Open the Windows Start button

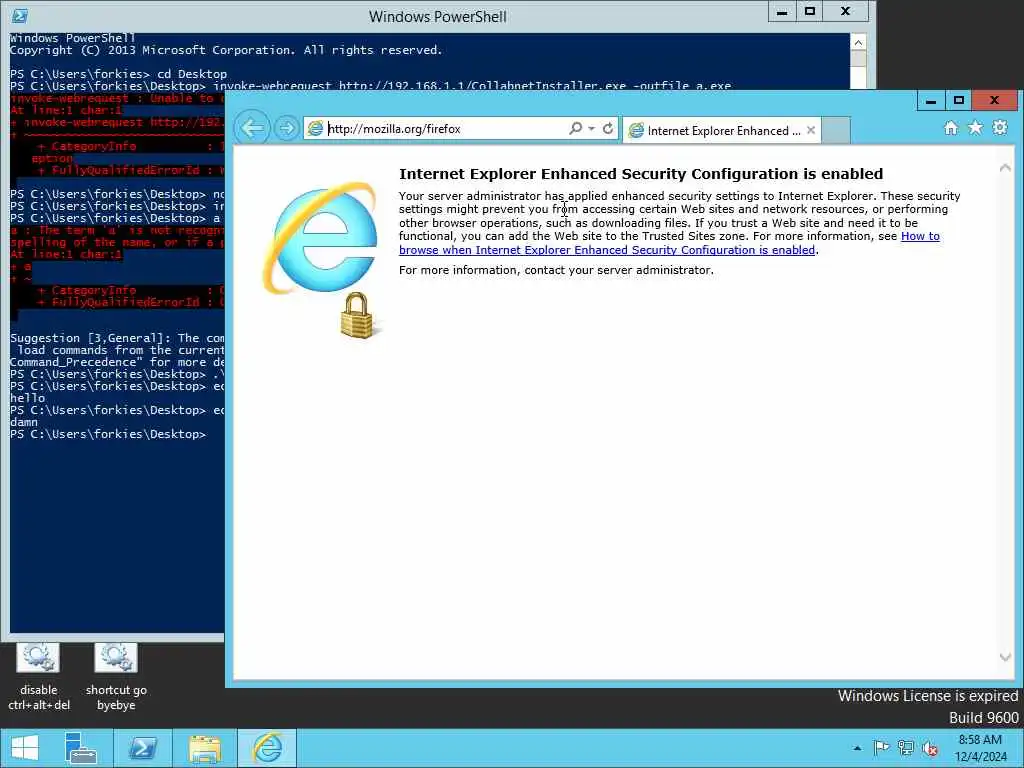(25, 748)
